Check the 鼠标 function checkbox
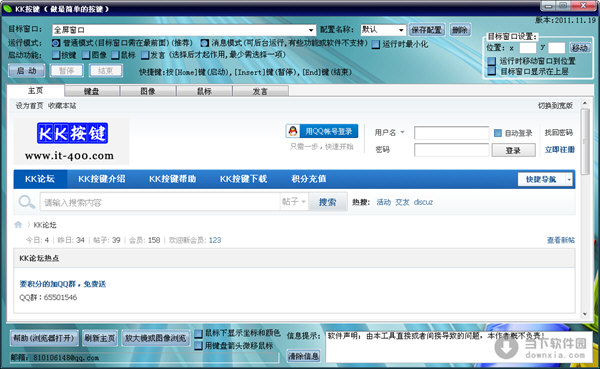The height and width of the screenshot is (369, 600). 115,55
